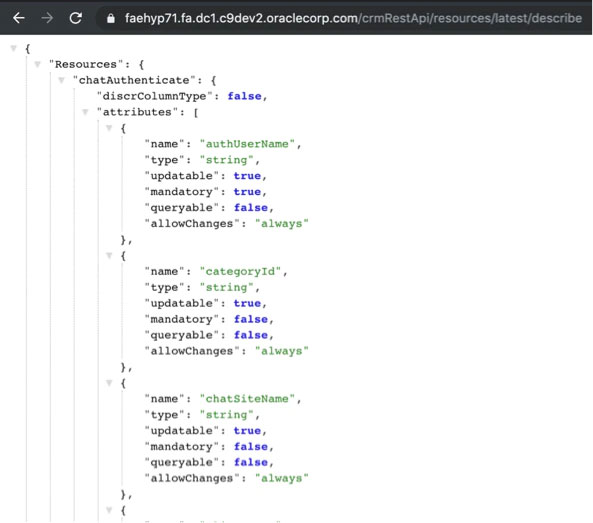Click the "queryable" key under categoryId
This screenshot has height=523, width=593.
182,335
